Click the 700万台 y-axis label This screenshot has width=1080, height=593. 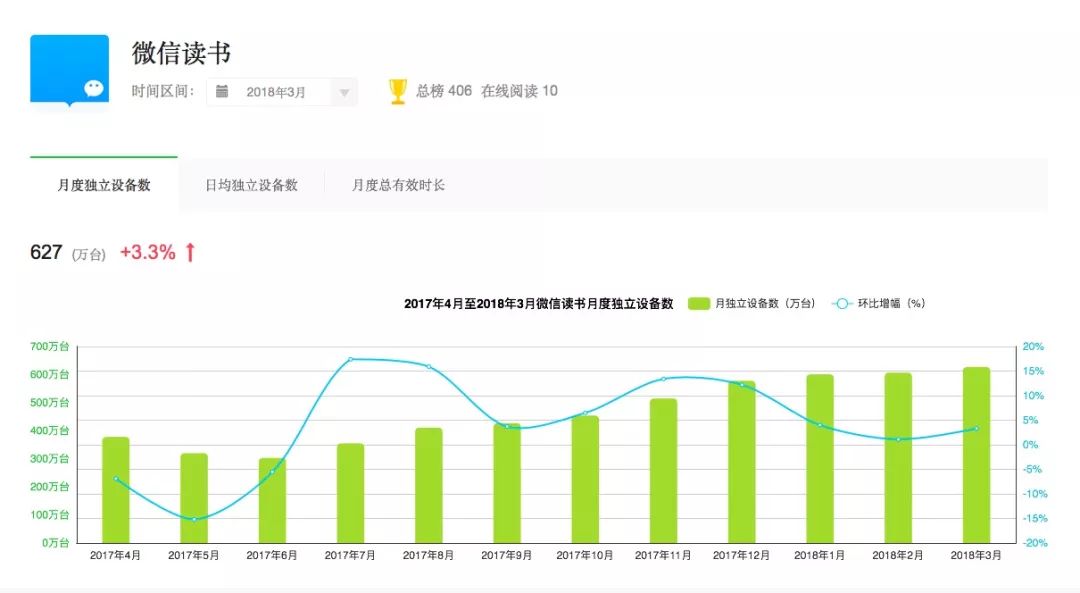tap(50, 346)
